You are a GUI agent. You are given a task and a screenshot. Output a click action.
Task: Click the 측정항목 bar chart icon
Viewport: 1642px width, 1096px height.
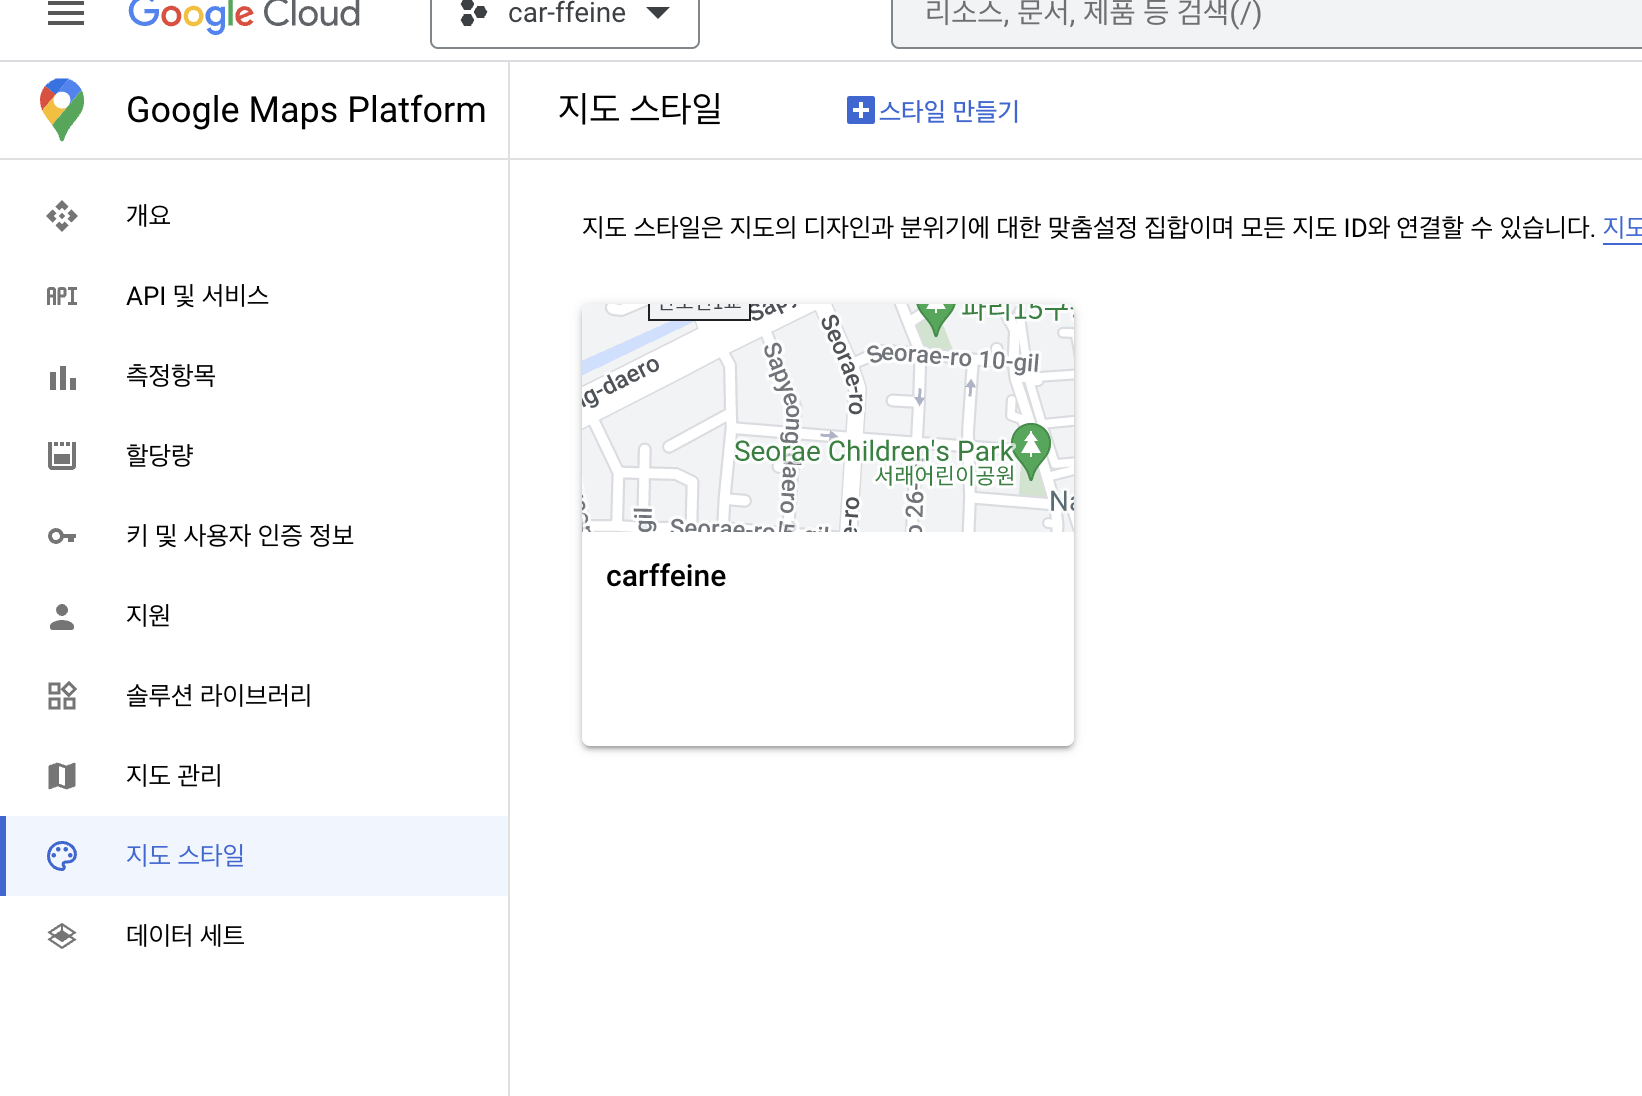coord(62,376)
